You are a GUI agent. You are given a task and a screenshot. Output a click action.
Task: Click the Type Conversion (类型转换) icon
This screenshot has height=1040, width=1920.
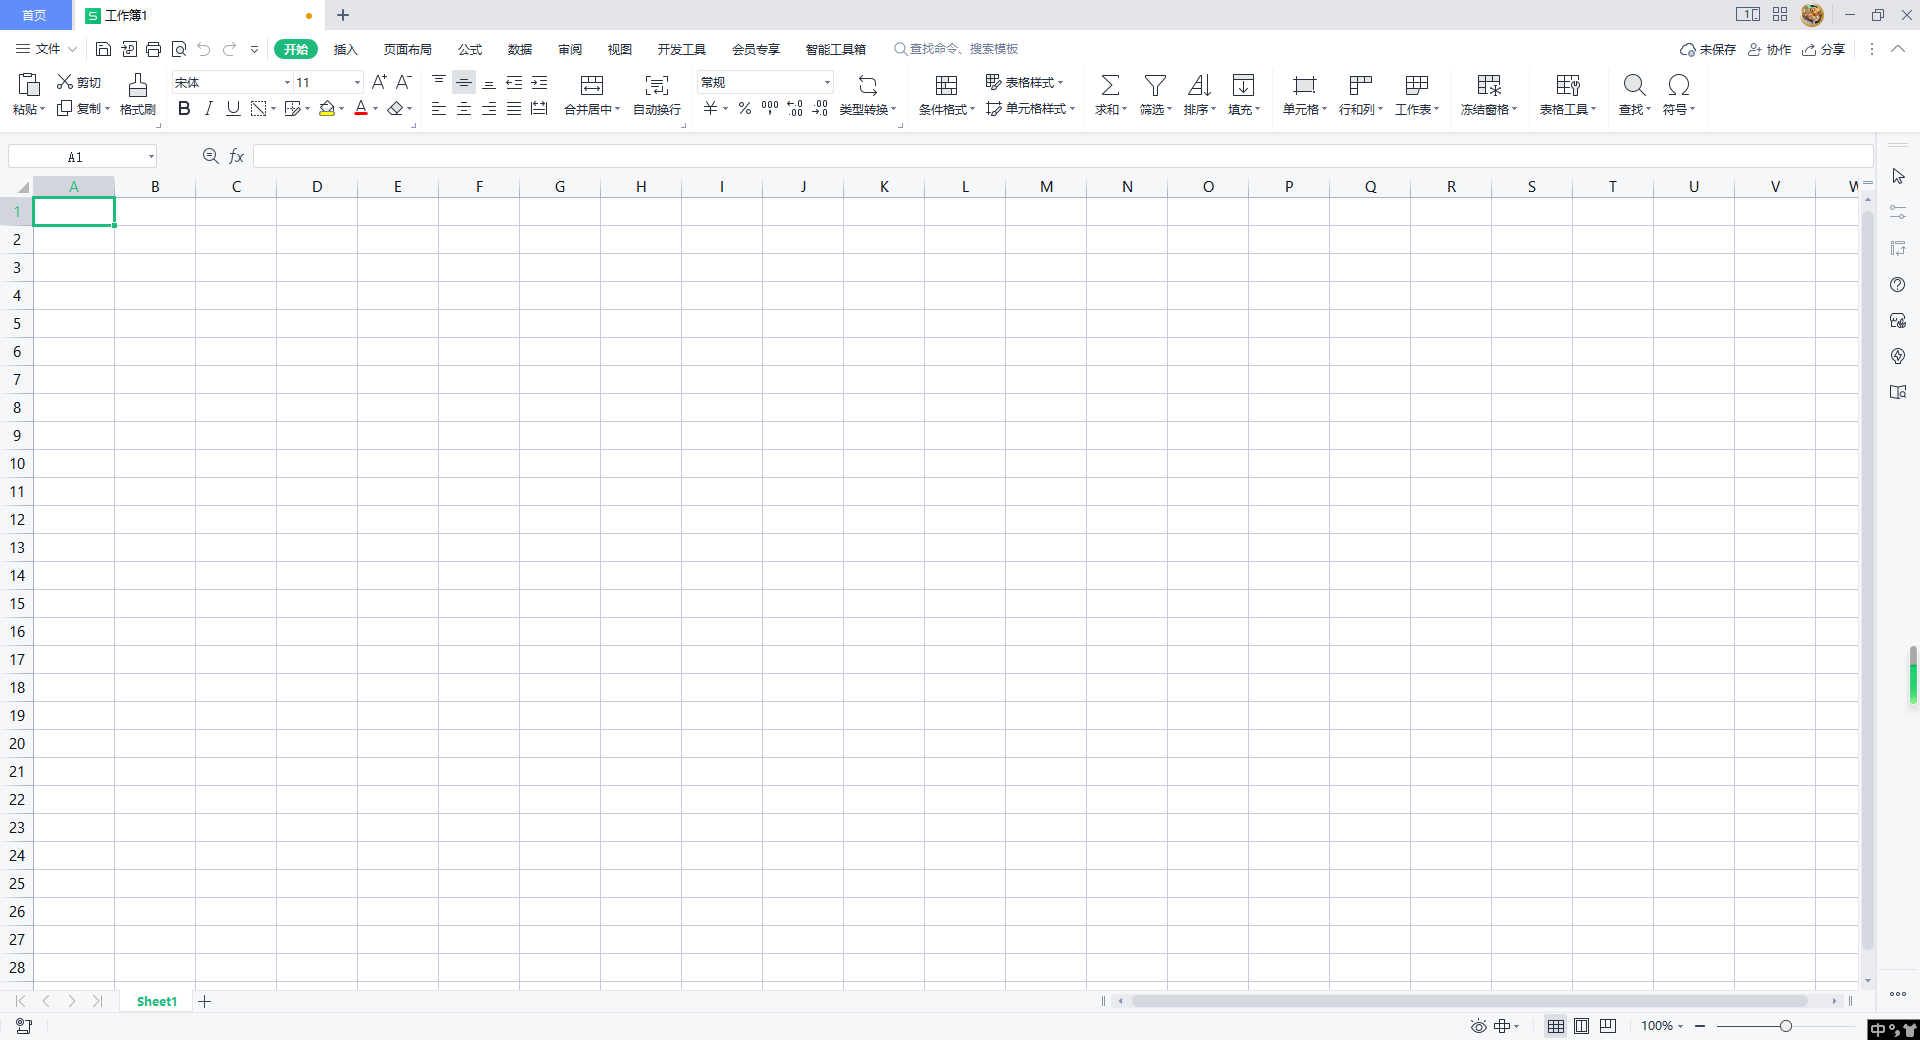pos(868,85)
